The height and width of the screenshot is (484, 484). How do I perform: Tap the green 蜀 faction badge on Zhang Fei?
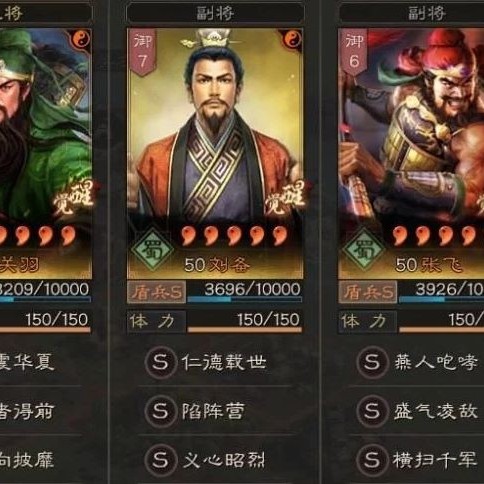coord(364,249)
